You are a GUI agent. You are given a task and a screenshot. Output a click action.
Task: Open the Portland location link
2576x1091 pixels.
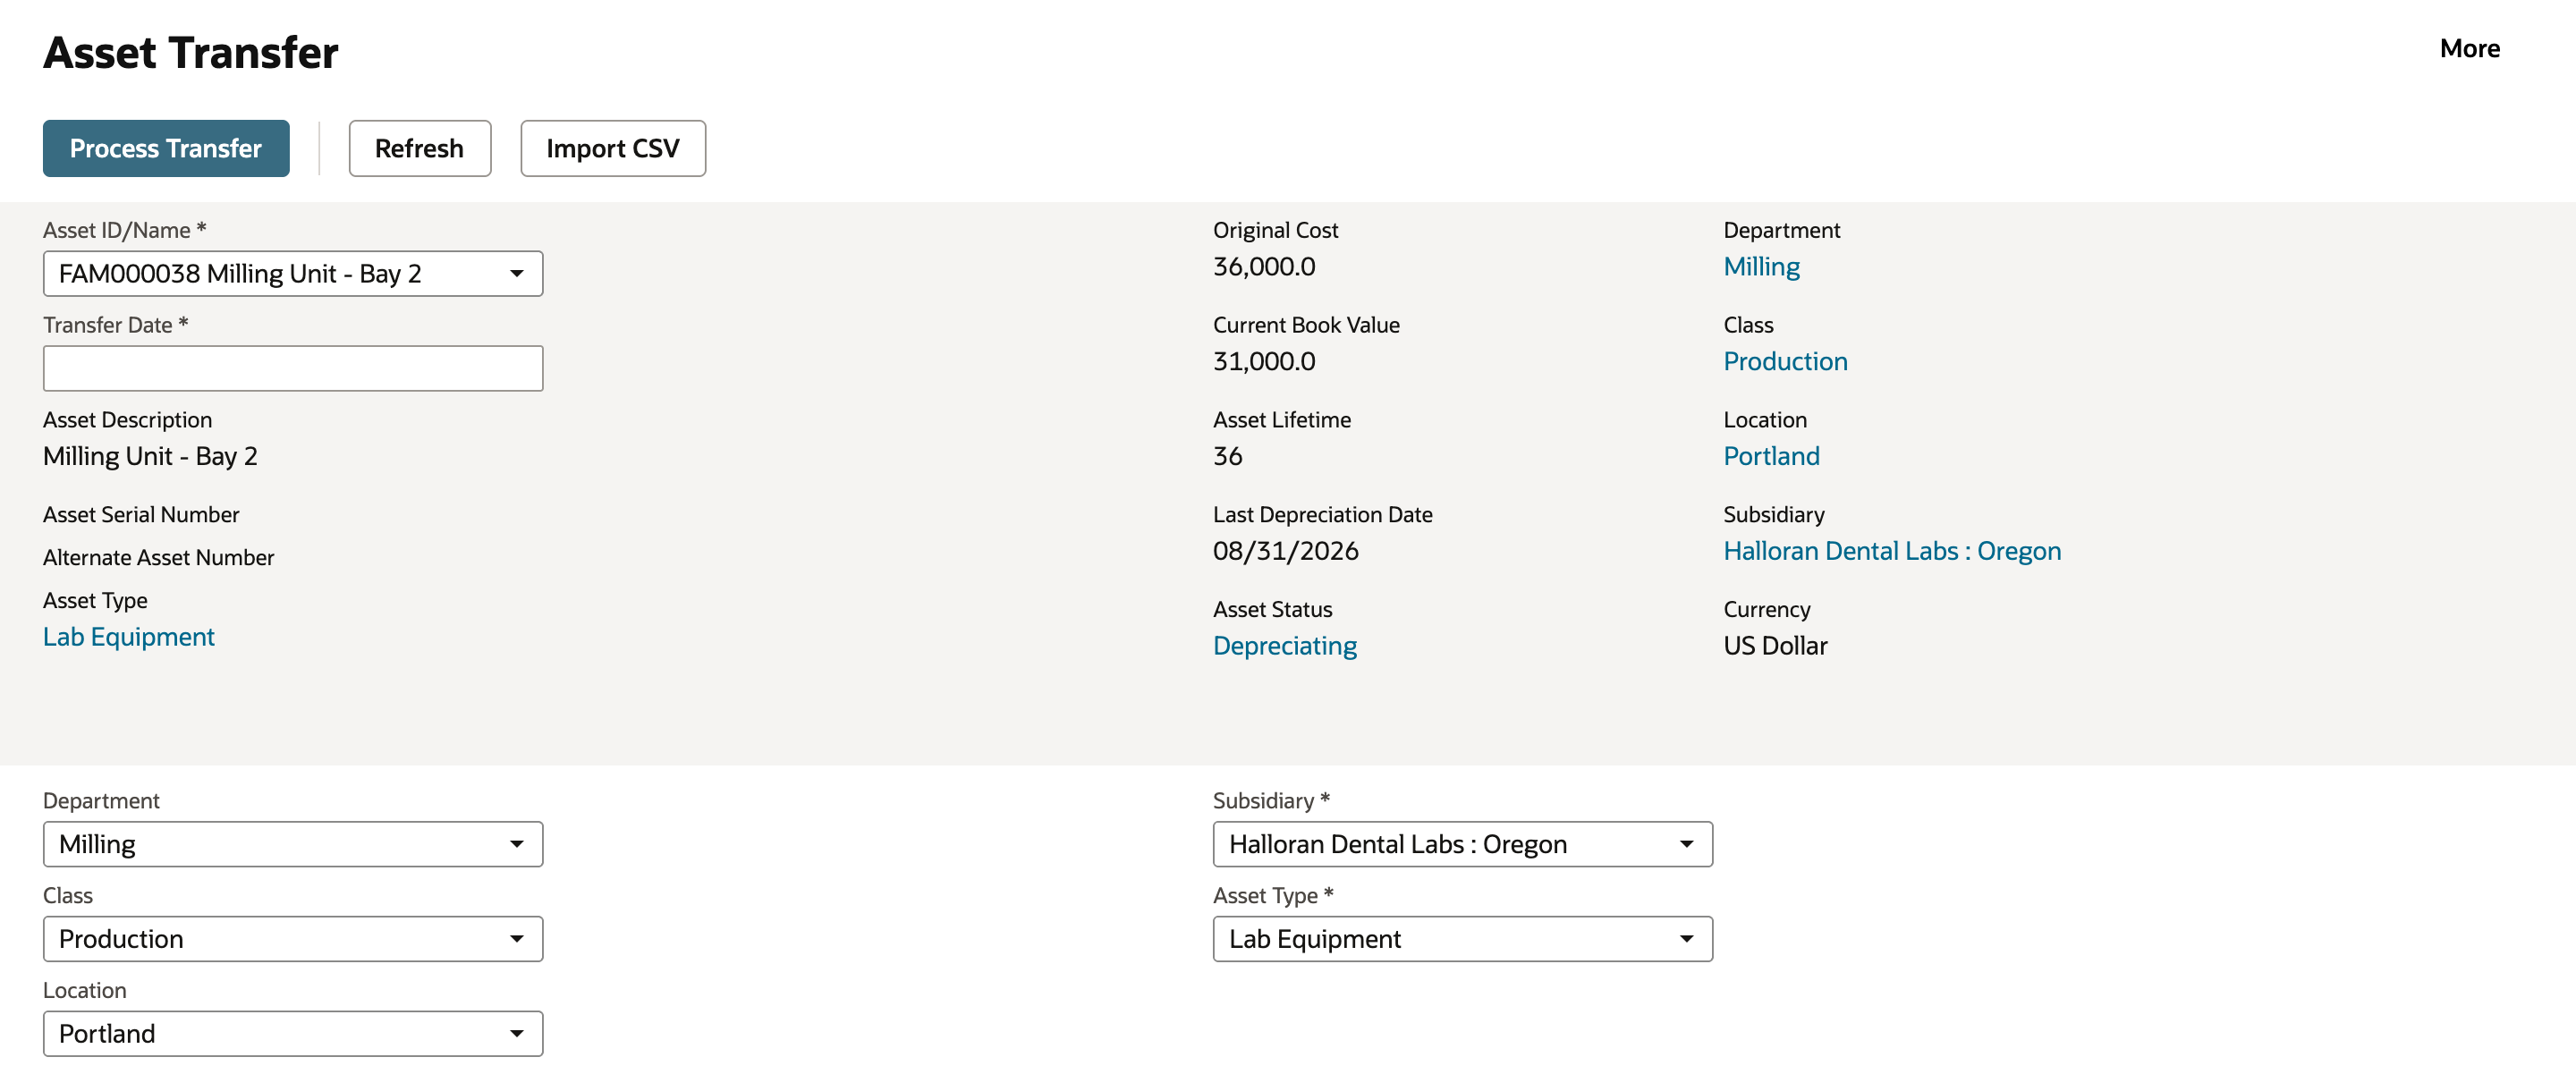[1771, 456]
